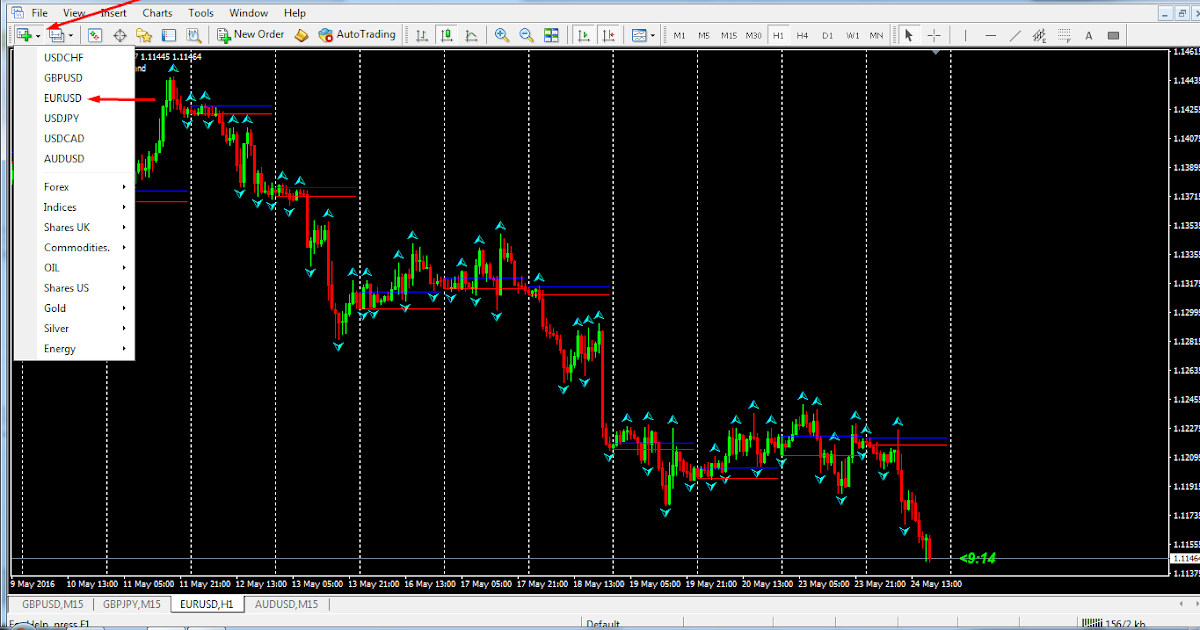
Task: Open the Tools menu
Action: pos(200,12)
